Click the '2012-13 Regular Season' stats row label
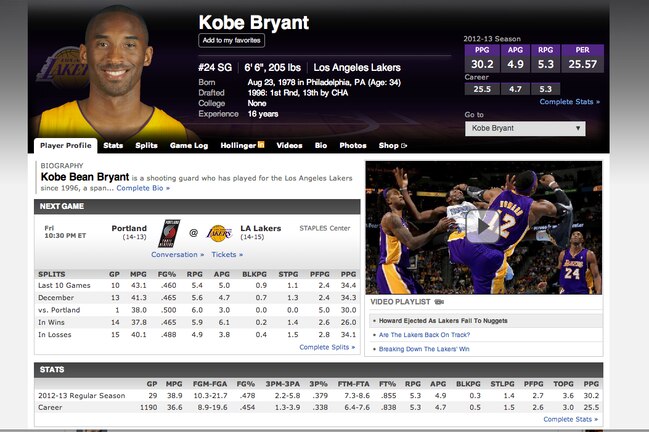This screenshot has width=649, height=432. [82, 396]
